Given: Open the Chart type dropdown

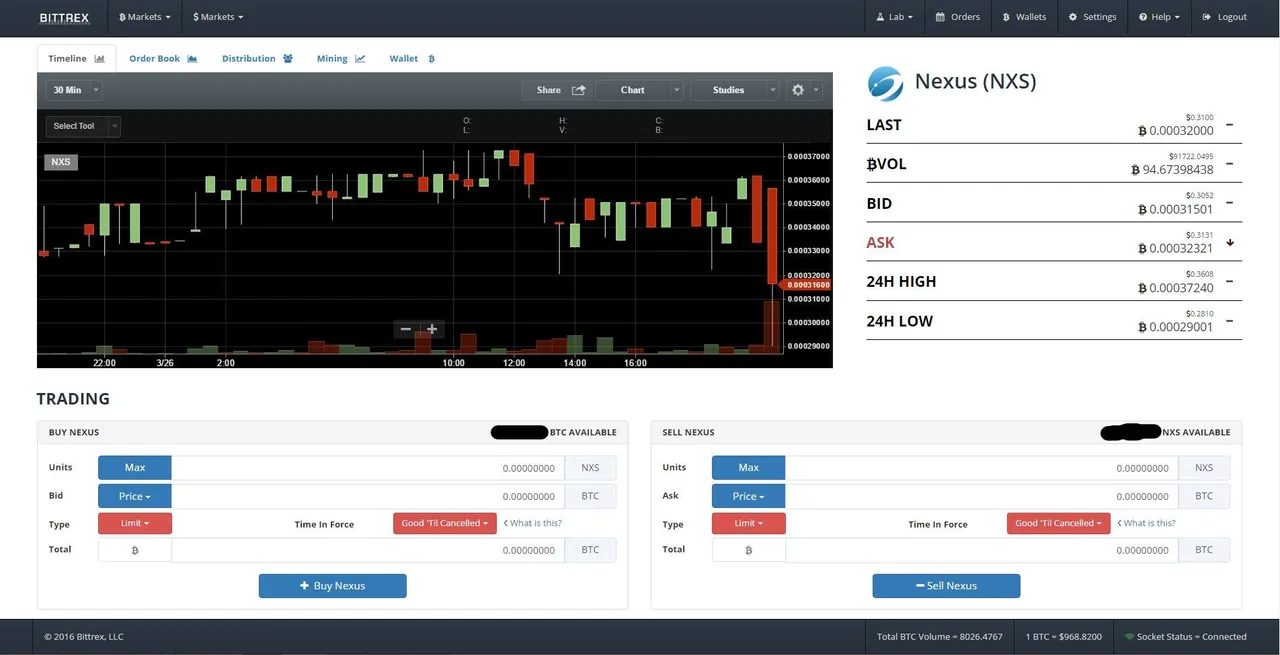Looking at the screenshot, I should pos(639,90).
